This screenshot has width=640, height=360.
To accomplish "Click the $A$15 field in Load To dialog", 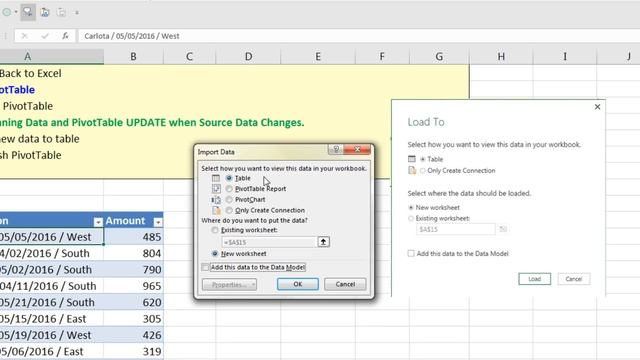I will coord(456,229).
